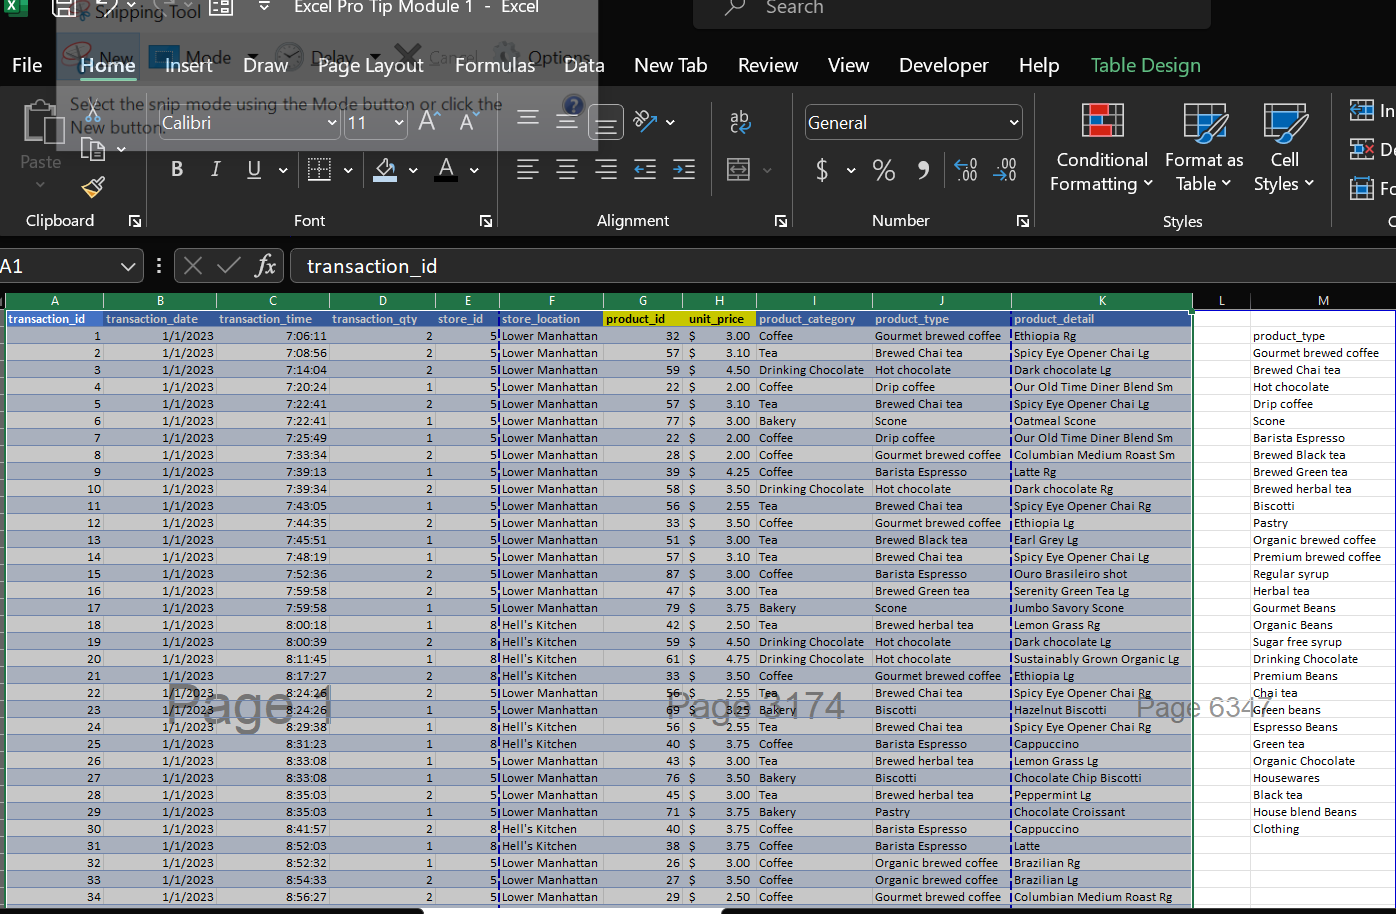Open the General number format dropdown
Image resolution: width=1396 pixels, height=914 pixels.
click(914, 123)
